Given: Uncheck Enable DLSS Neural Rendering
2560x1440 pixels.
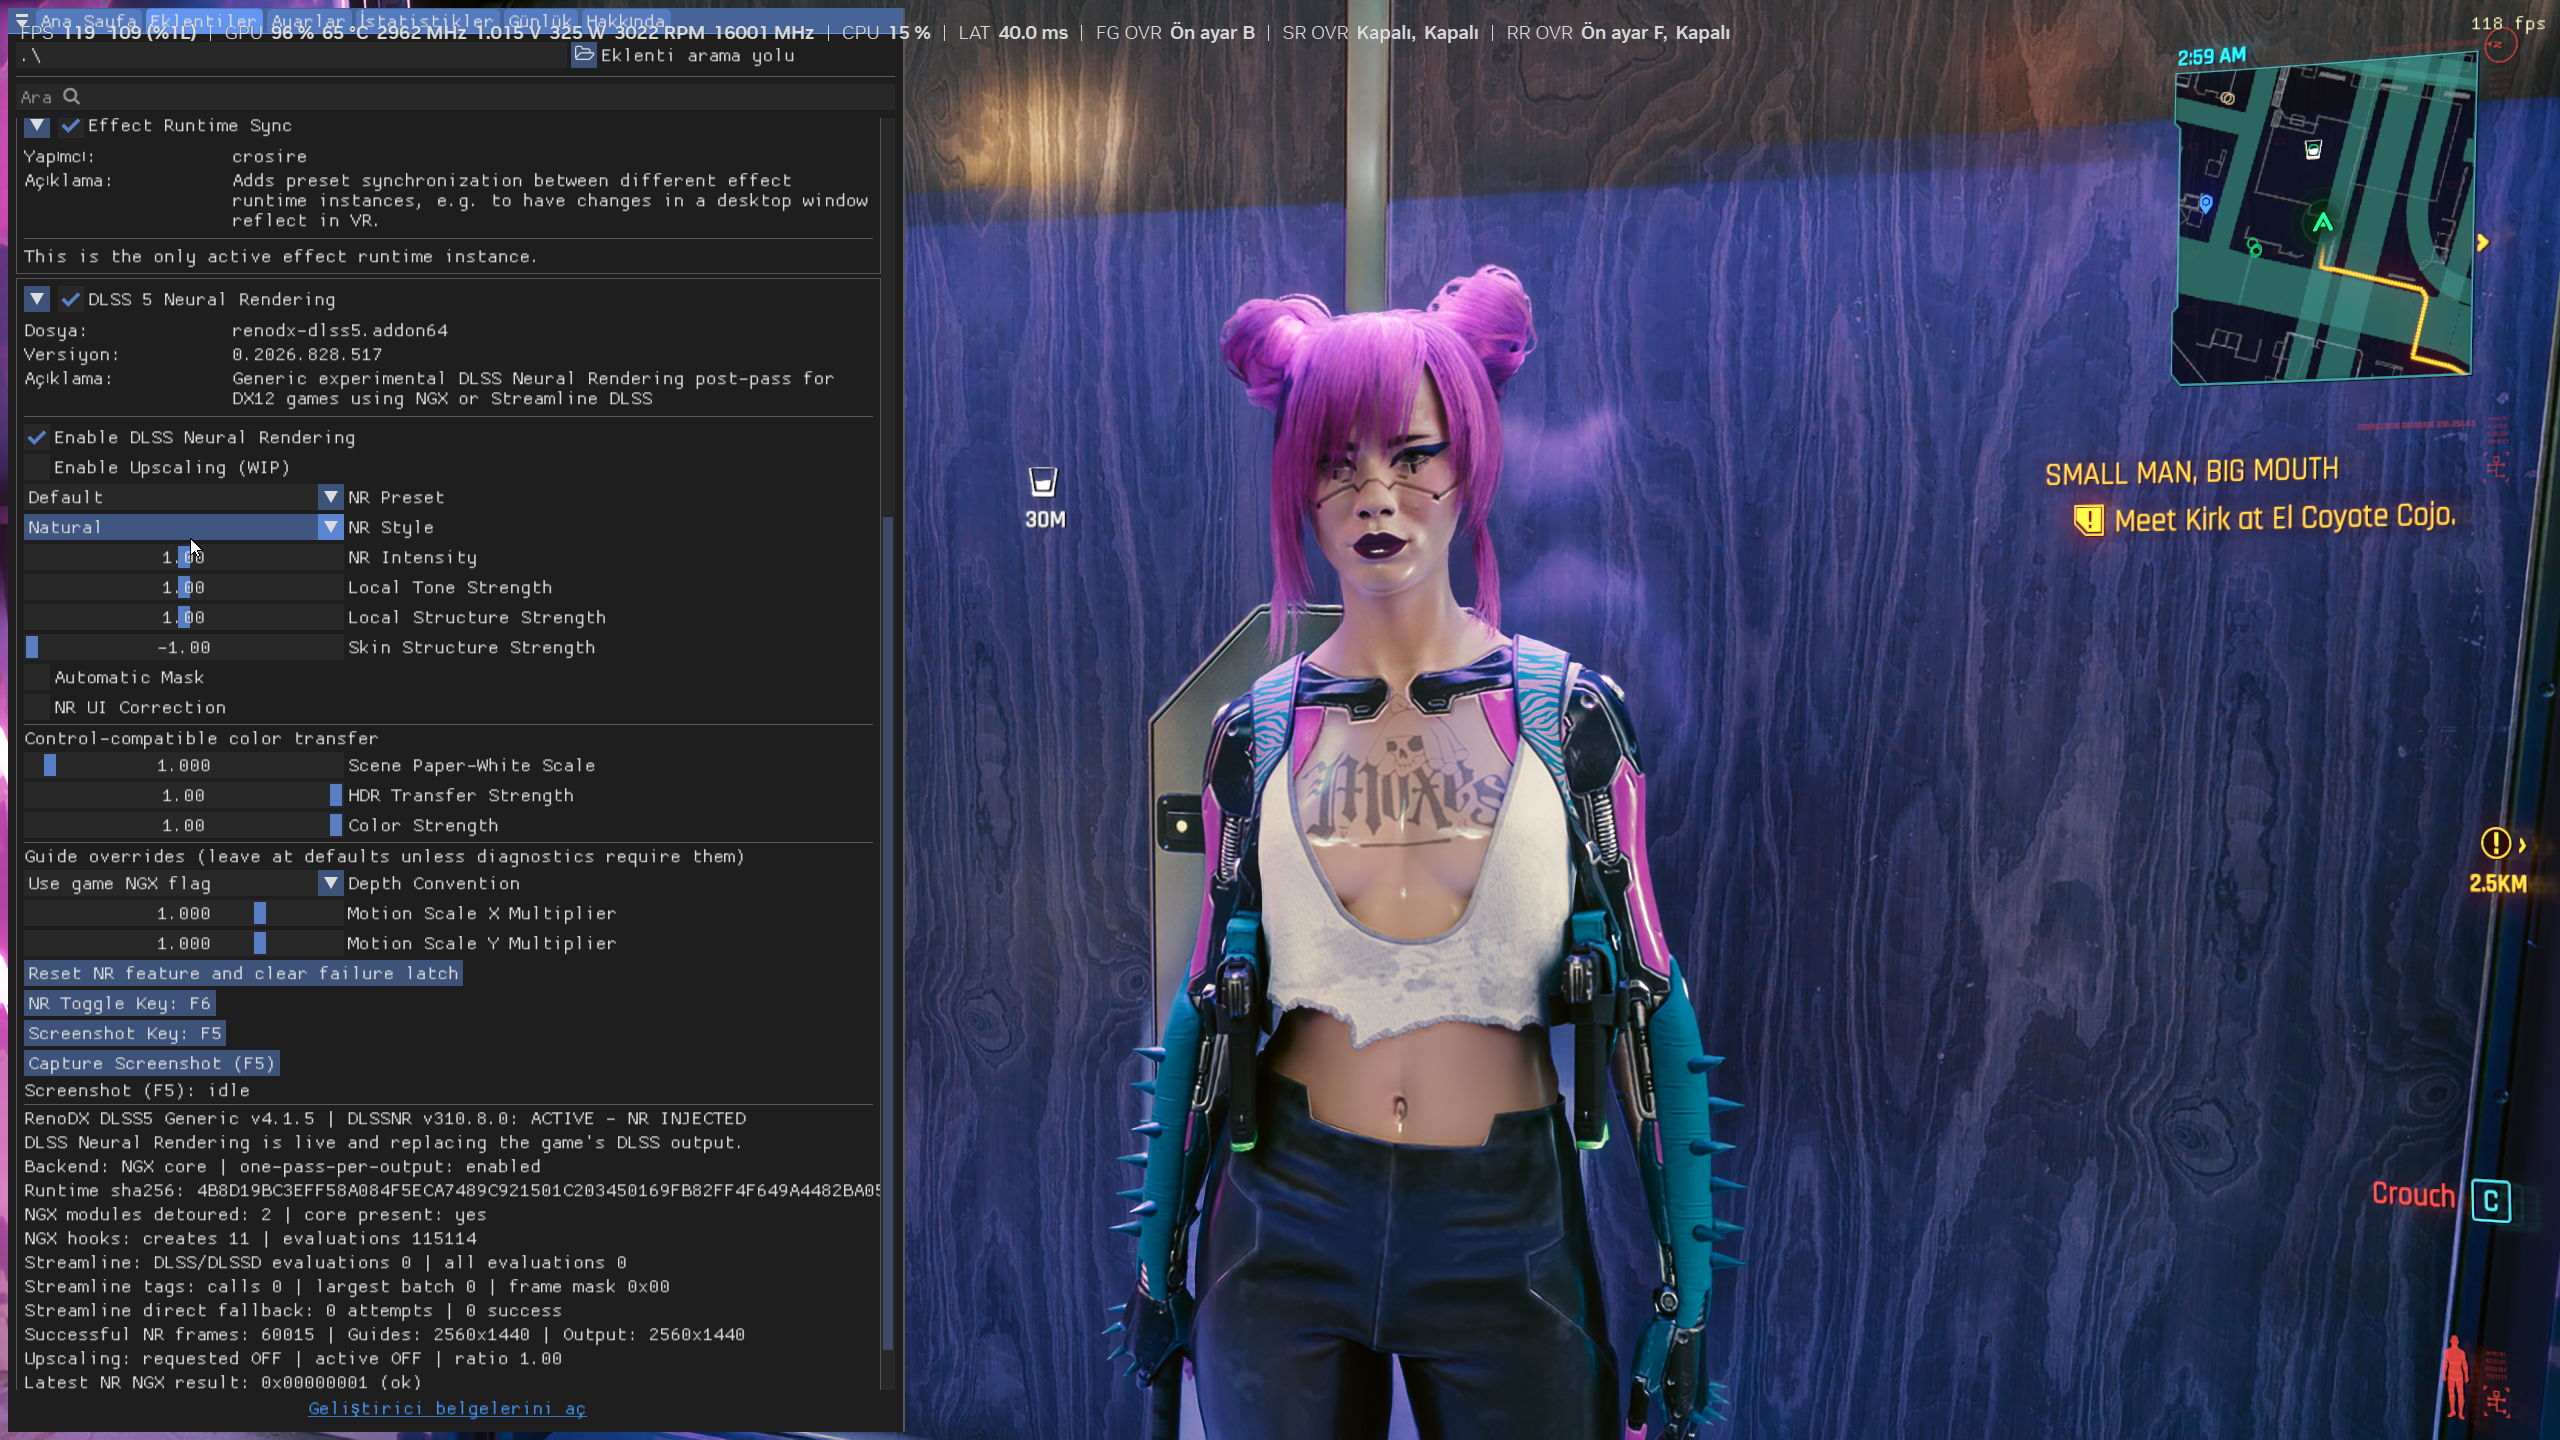Looking at the screenshot, I should click(37, 438).
